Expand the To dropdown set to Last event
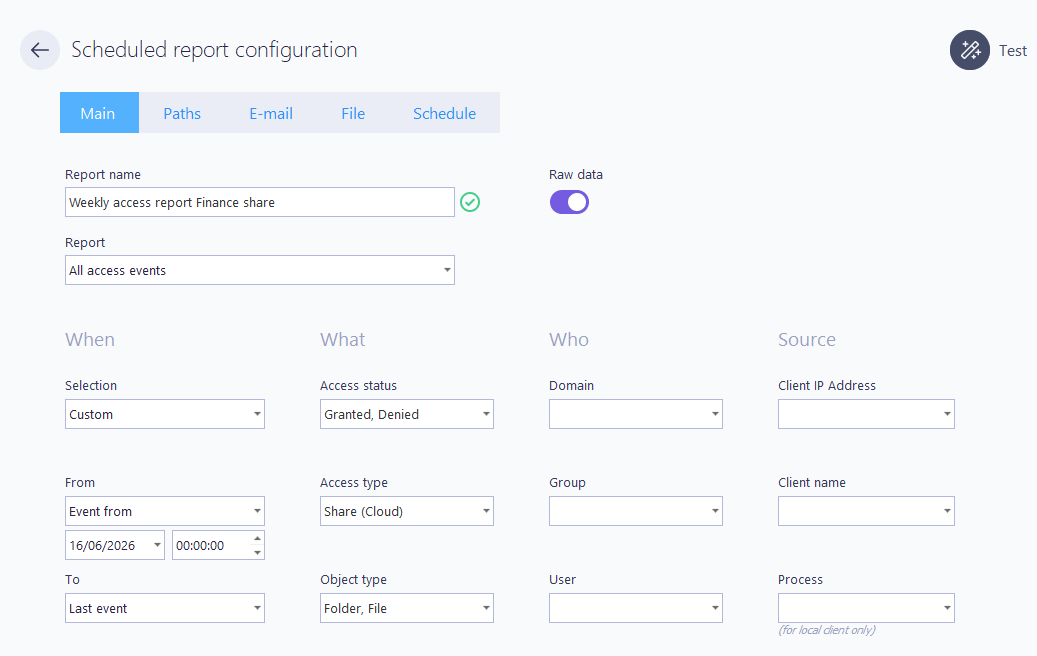1037x656 pixels. (165, 608)
